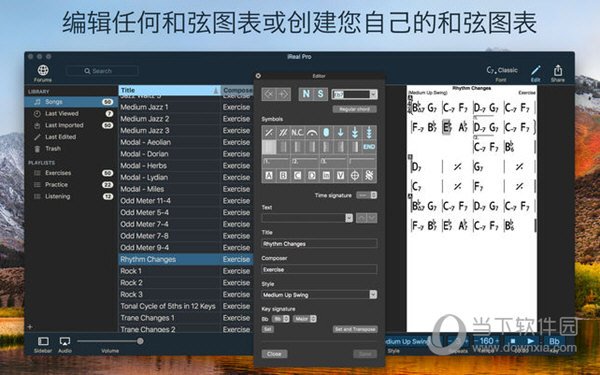Insert section A rehearsal mark

coord(269,175)
